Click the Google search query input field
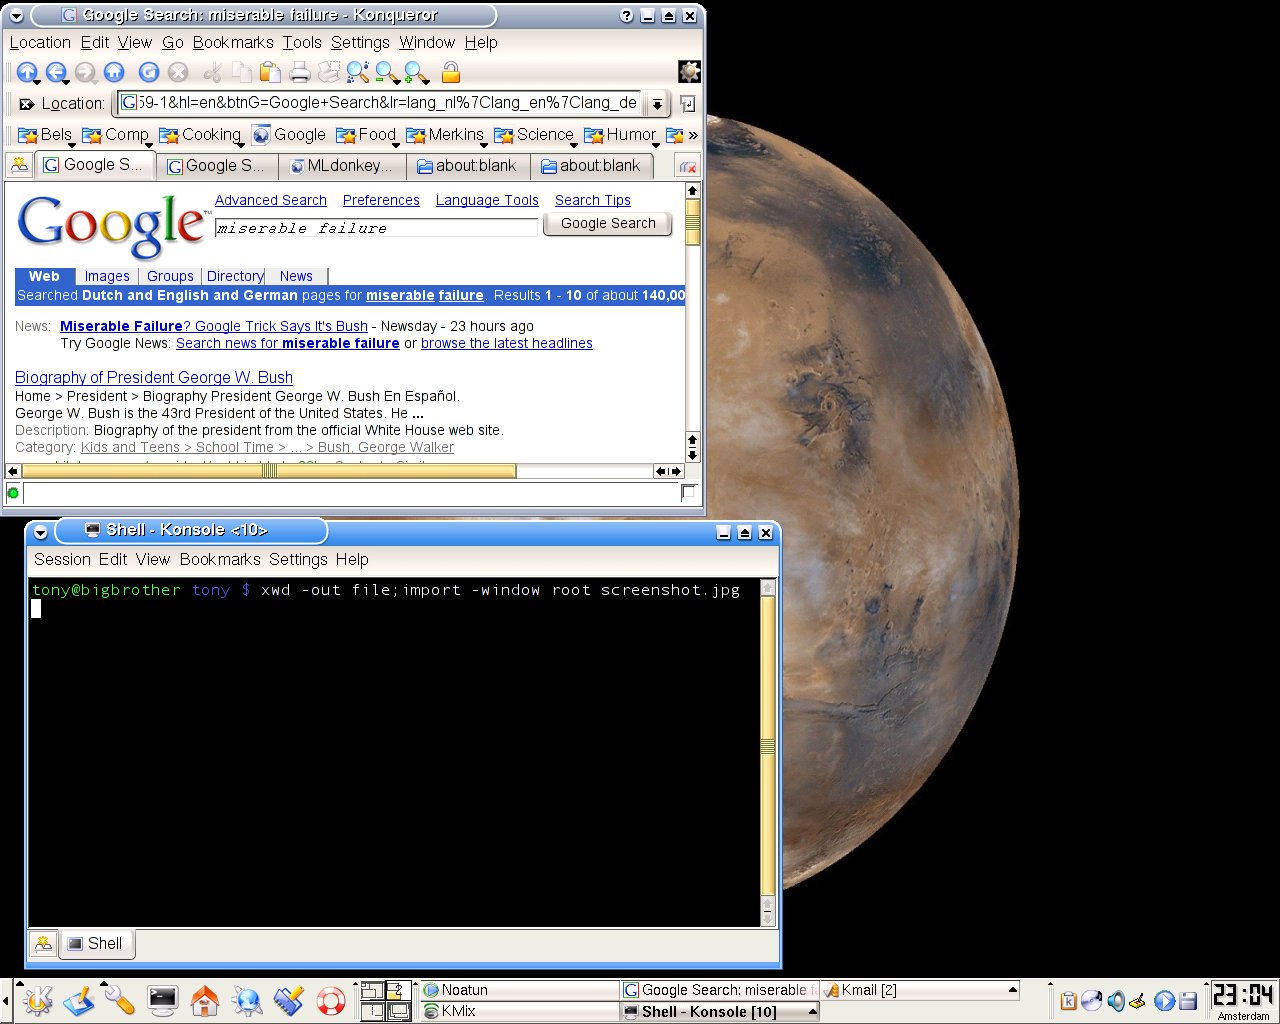 click(377, 228)
